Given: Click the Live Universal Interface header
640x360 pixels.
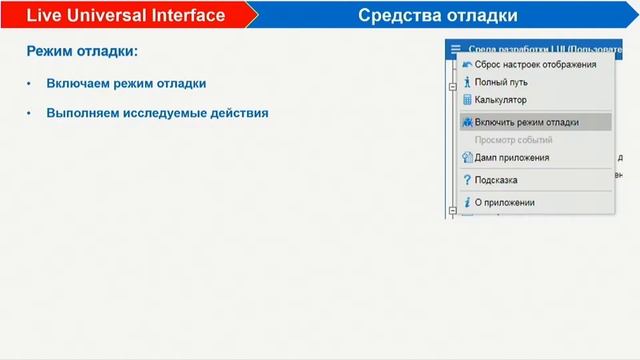Looking at the screenshot, I should click(x=126, y=16).
